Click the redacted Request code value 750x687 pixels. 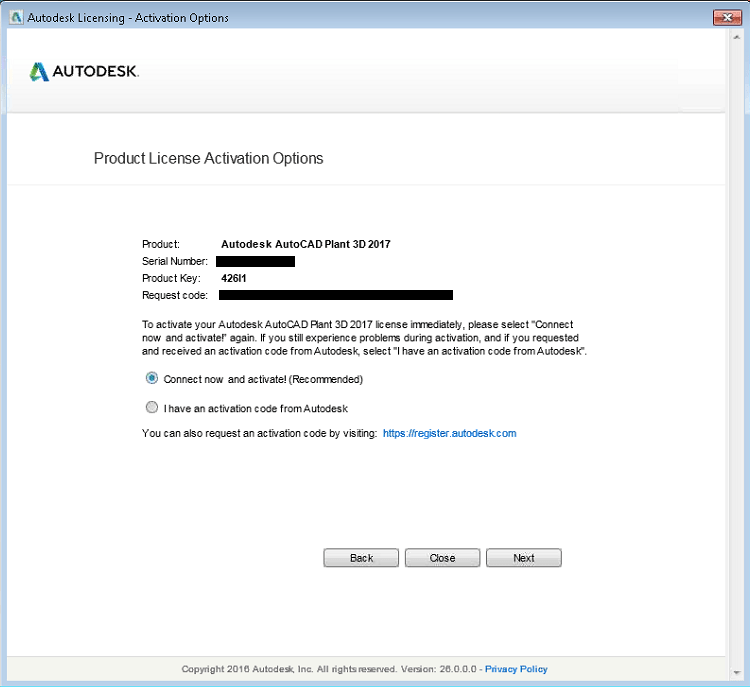[x=336, y=295]
